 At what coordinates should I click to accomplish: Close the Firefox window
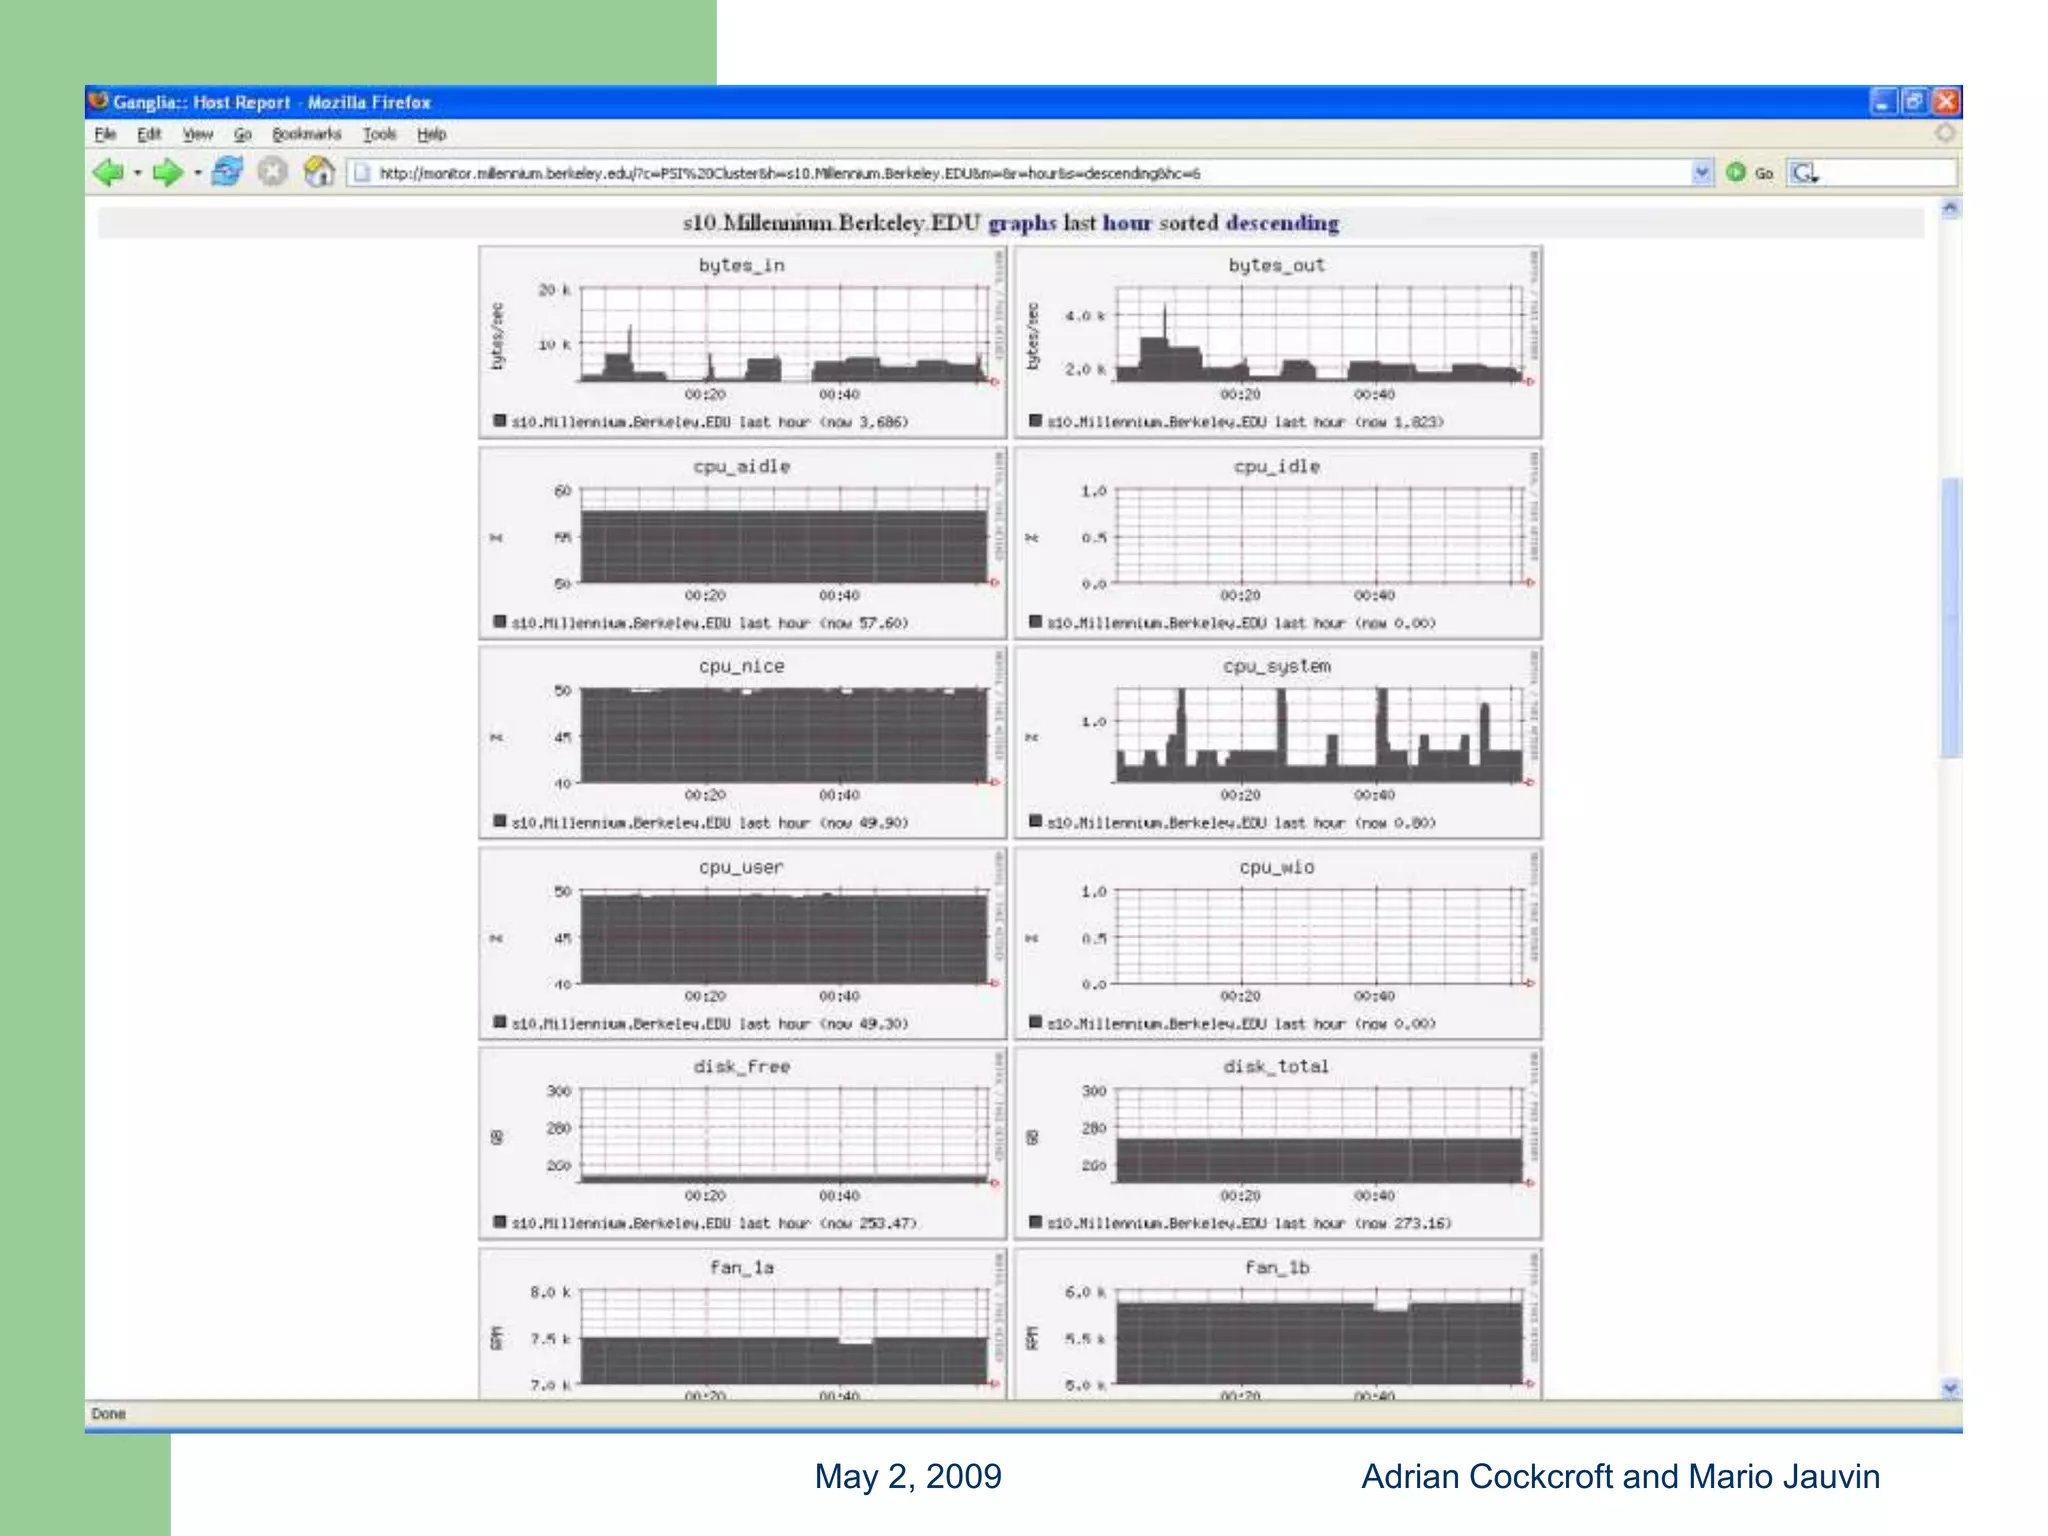1945,102
